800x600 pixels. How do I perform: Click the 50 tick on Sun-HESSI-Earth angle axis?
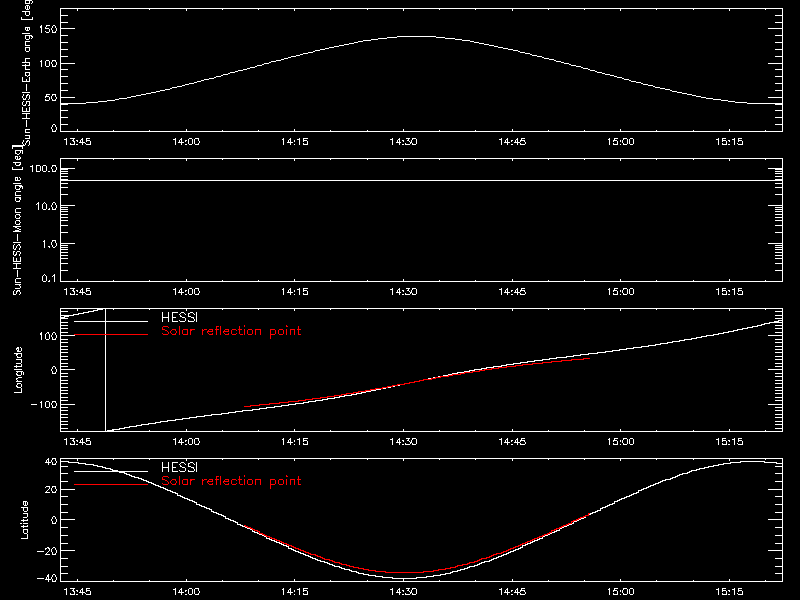coord(51,97)
